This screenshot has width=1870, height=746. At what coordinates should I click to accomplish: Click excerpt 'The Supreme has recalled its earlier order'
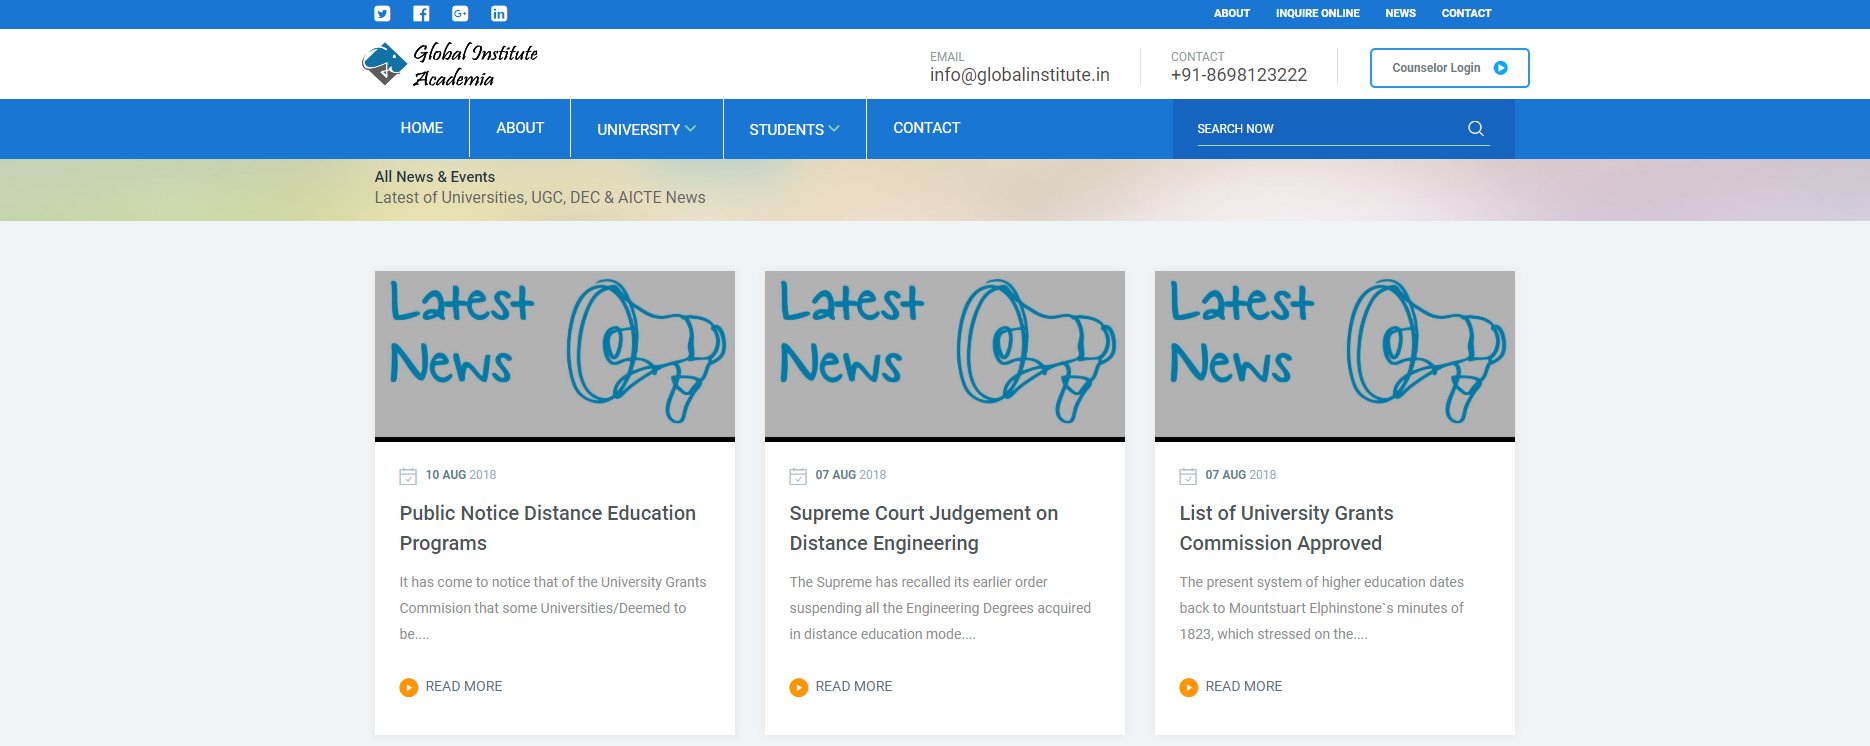coord(940,608)
